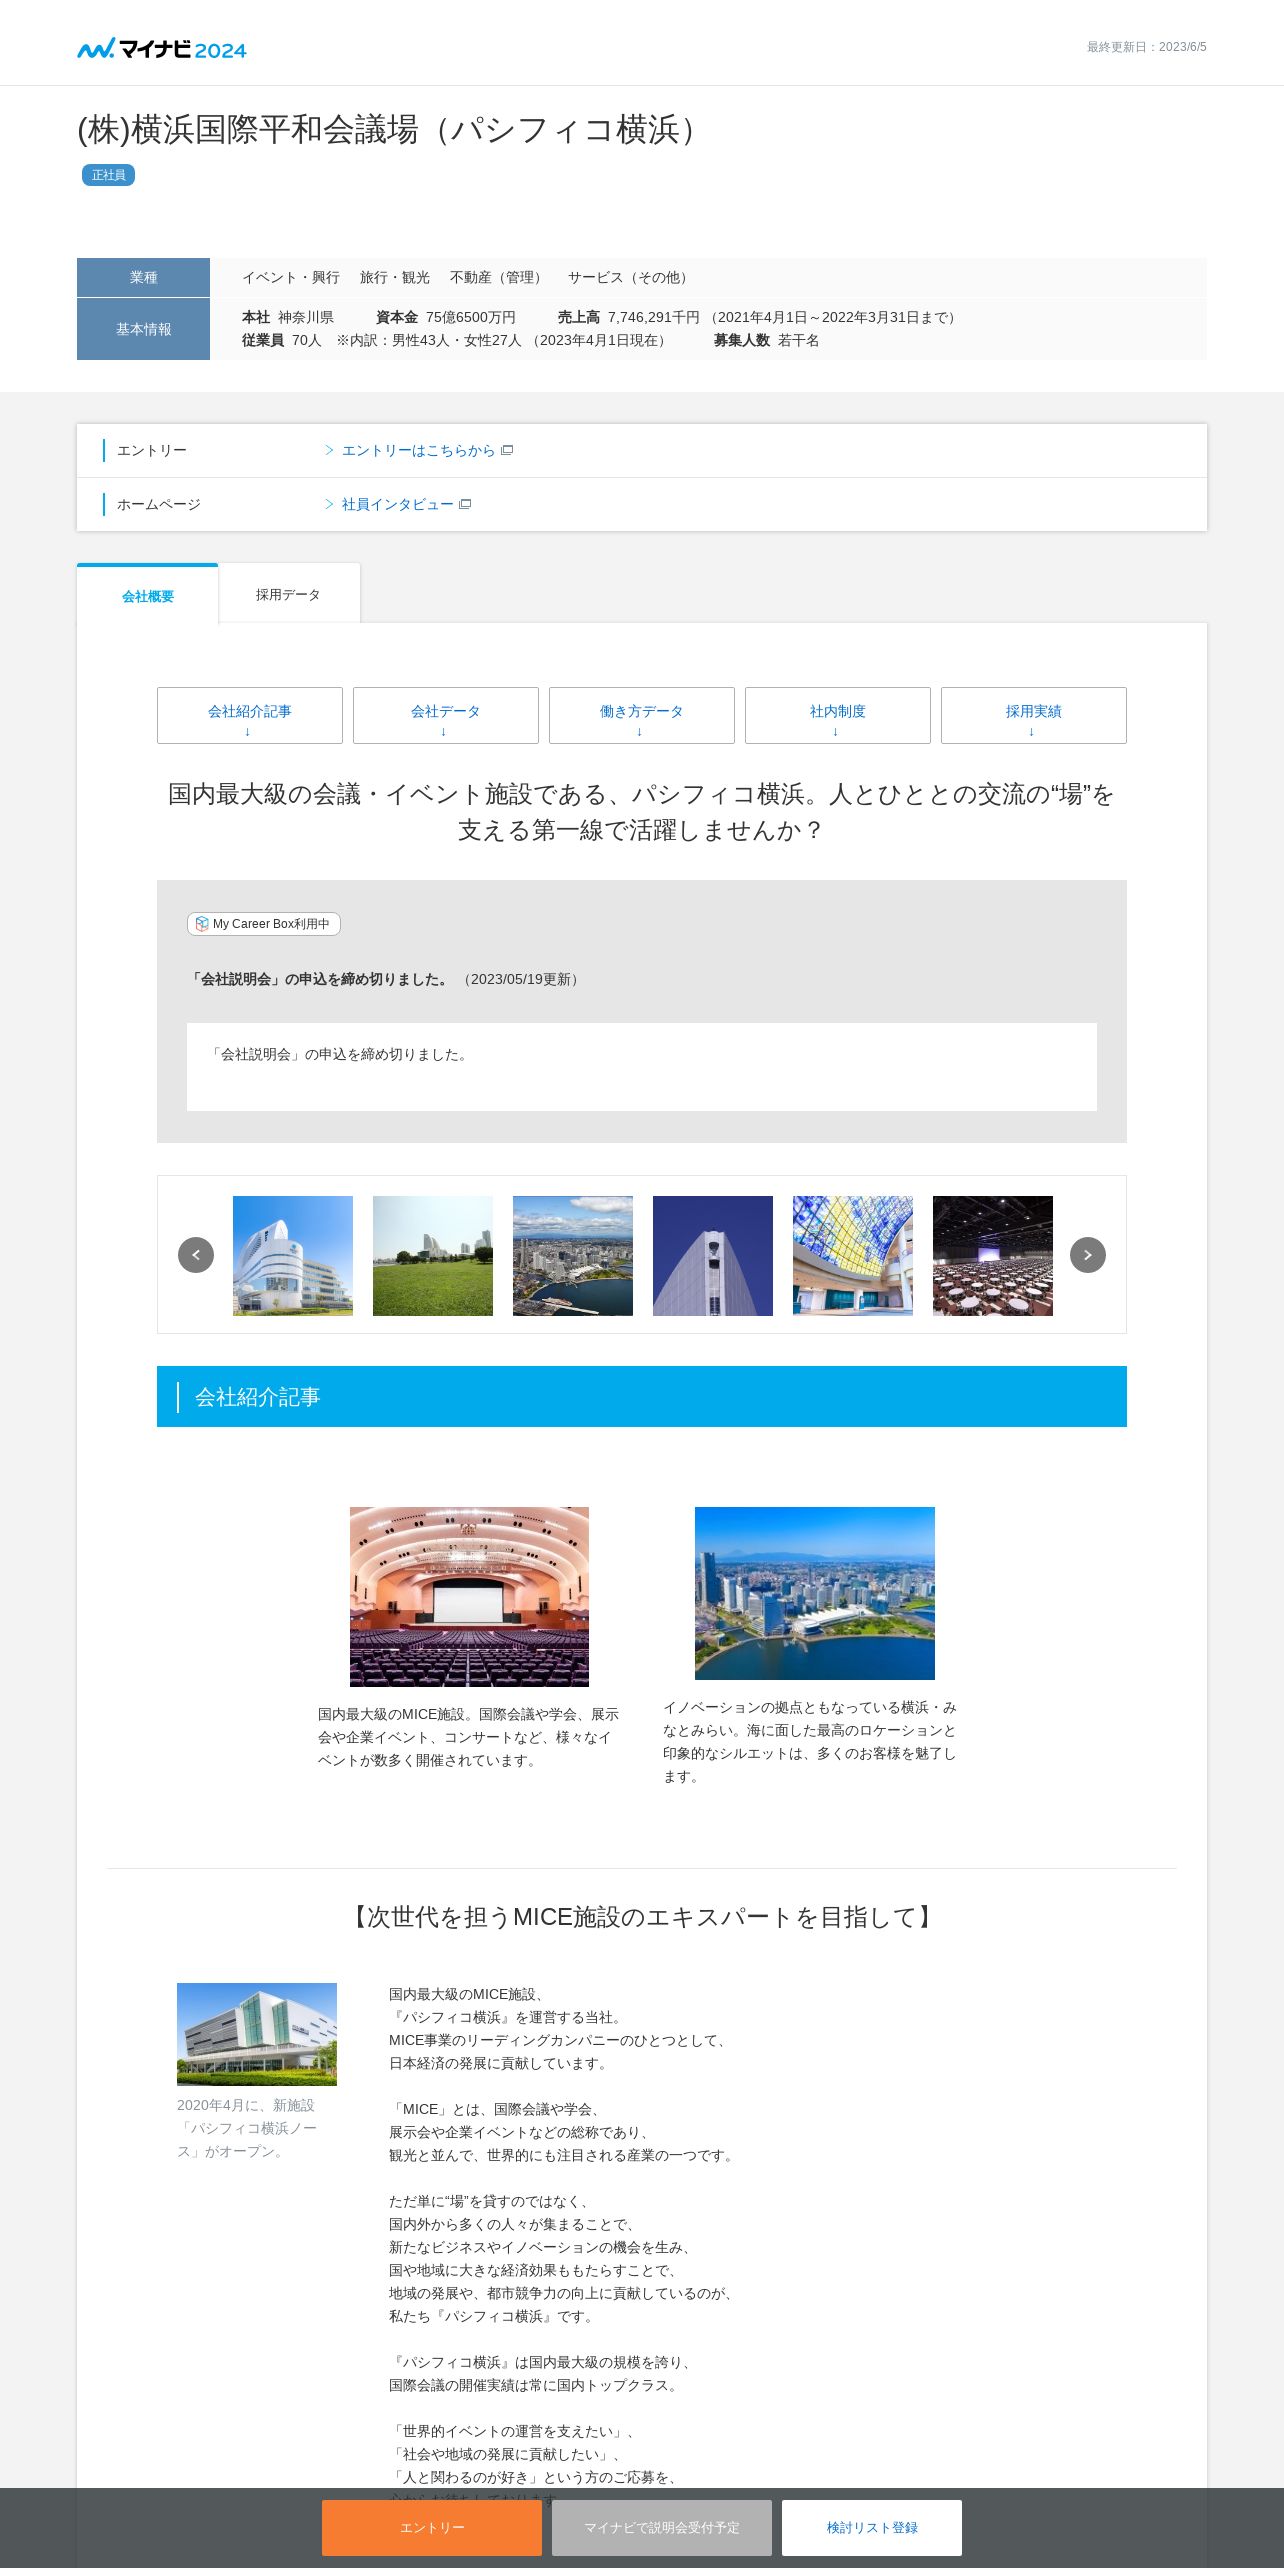Click the 基本情報 row label

pos(143,329)
